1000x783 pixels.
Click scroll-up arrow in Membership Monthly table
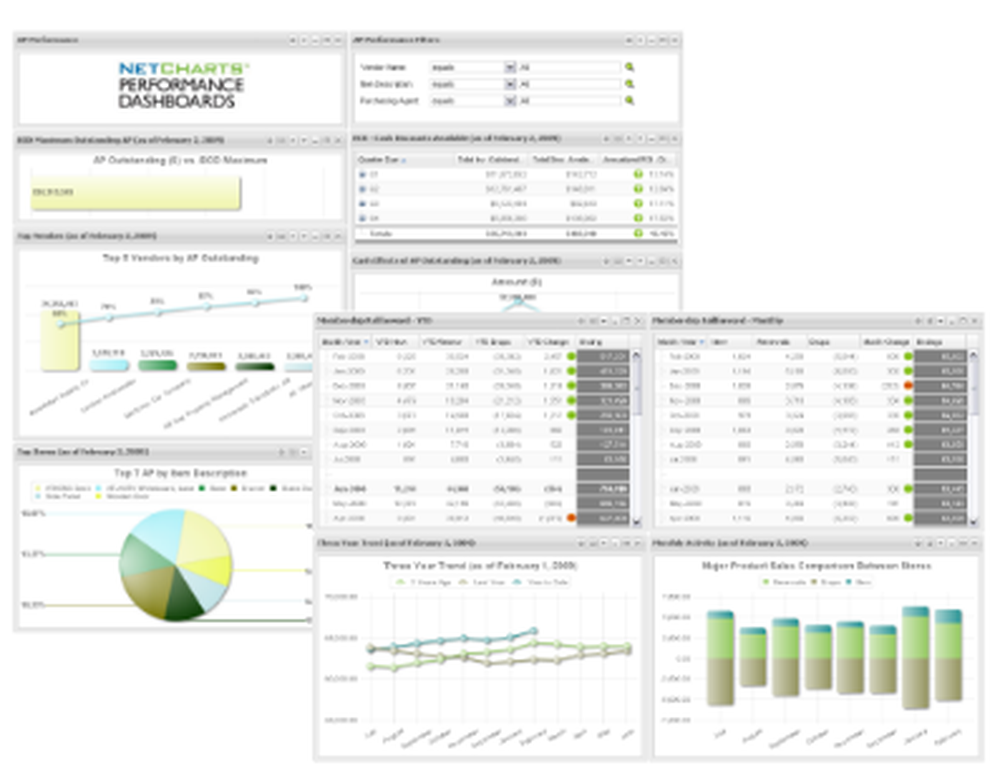[x=973, y=355]
